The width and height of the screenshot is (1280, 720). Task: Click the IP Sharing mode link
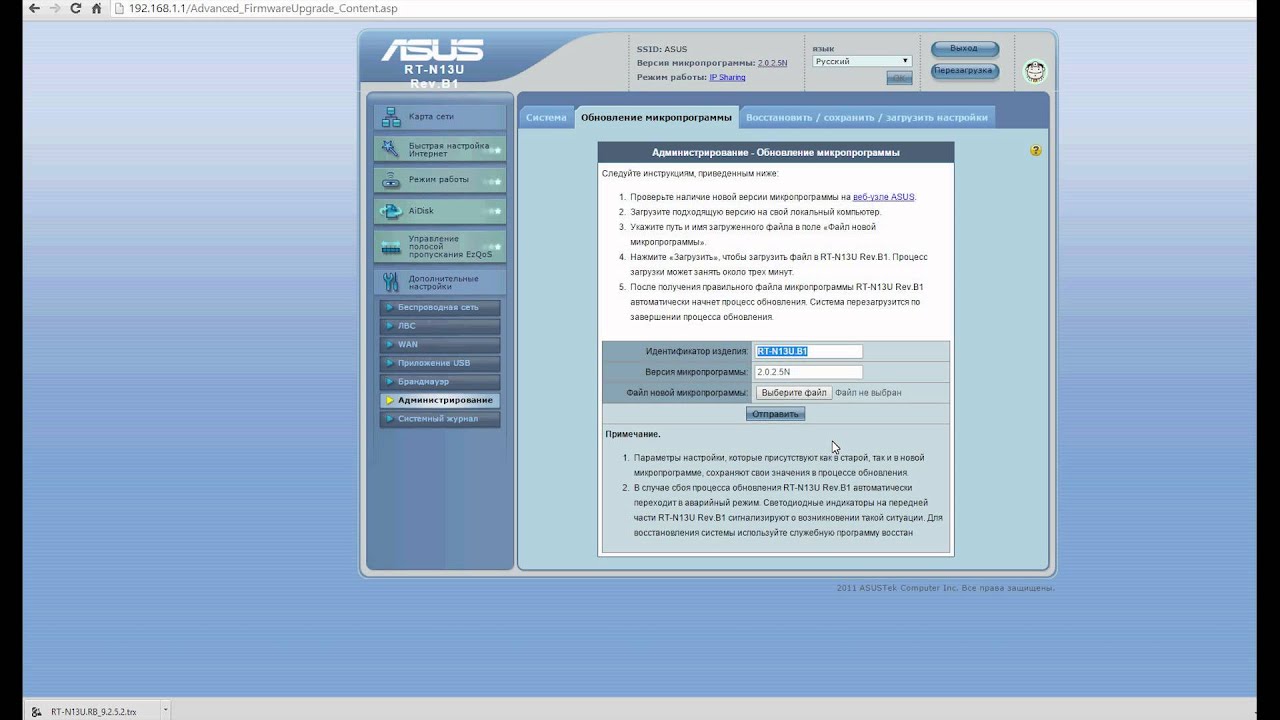click(x=727, y=77)
